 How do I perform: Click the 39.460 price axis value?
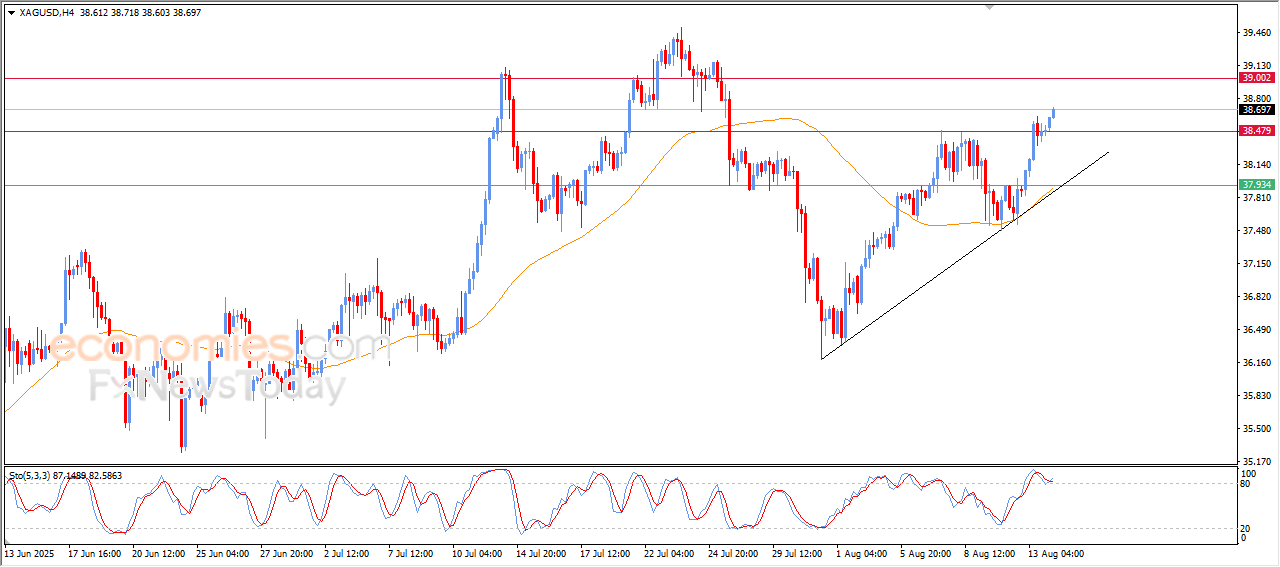(1257, 33)
